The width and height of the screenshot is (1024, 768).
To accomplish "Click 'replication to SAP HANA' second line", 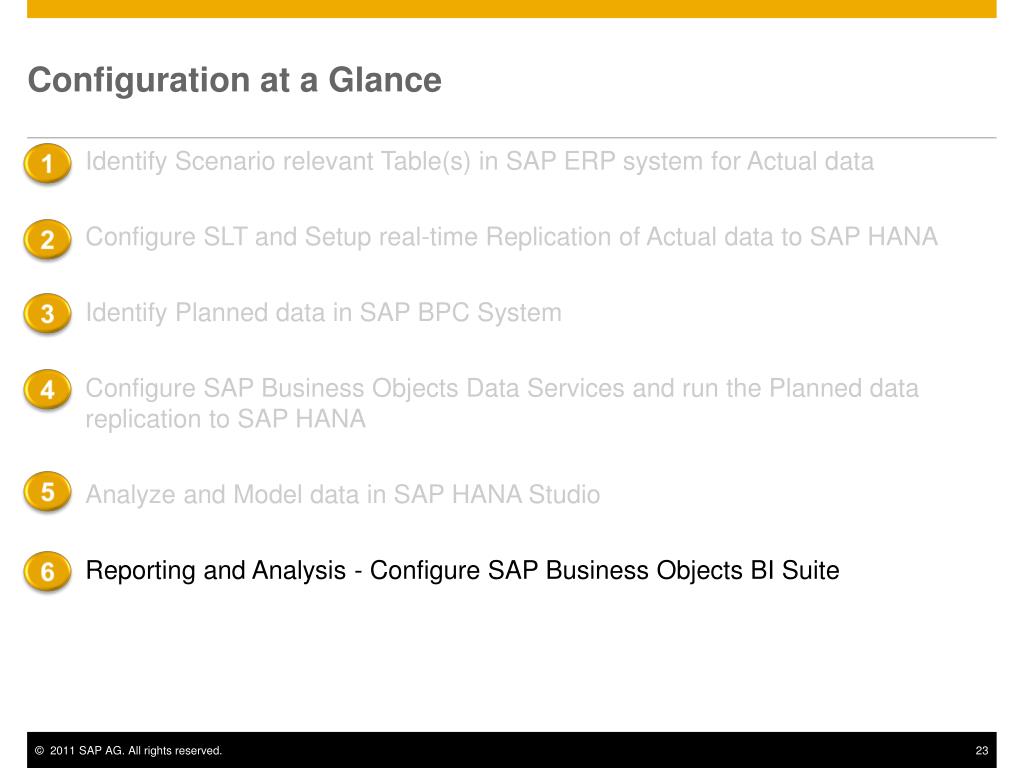I will [x=225, y=419].
